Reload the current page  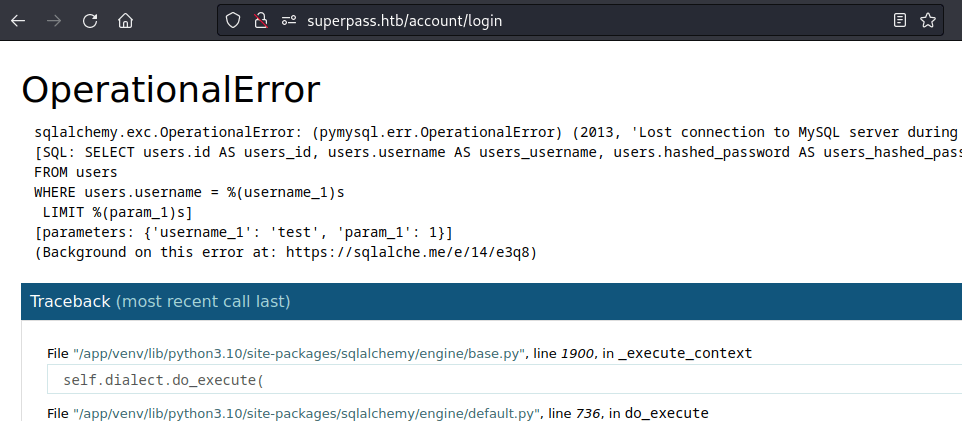coord(90,20)
